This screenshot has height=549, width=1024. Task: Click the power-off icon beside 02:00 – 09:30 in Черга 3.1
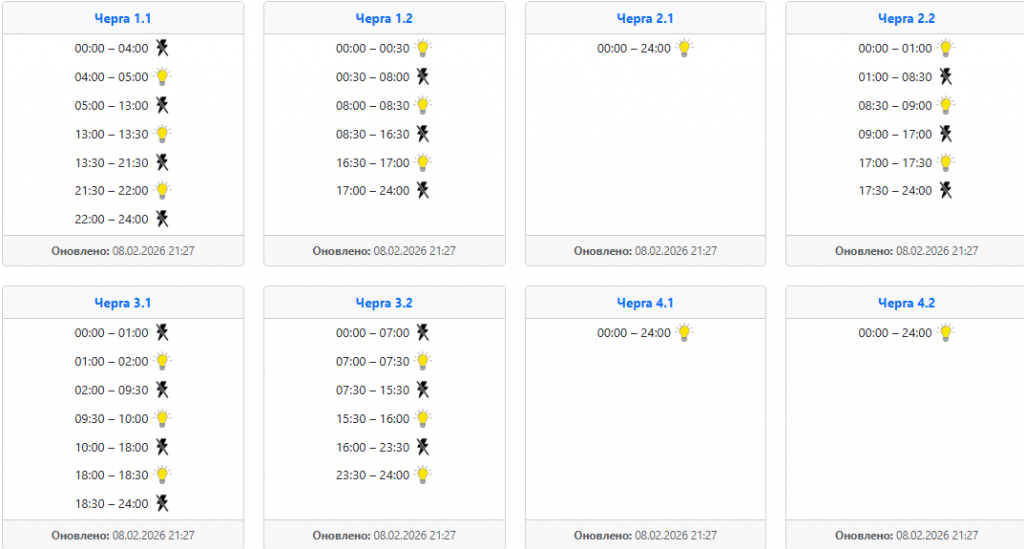[162, 390]
